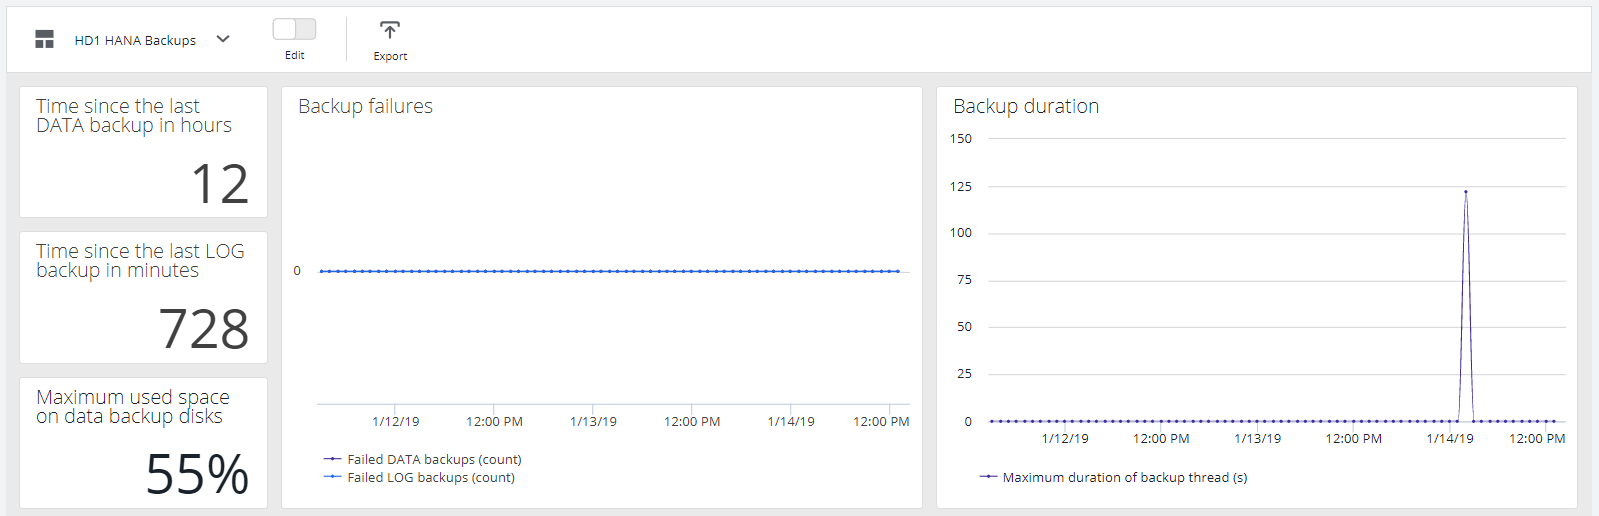Click the dashboard layout icon

44,40
